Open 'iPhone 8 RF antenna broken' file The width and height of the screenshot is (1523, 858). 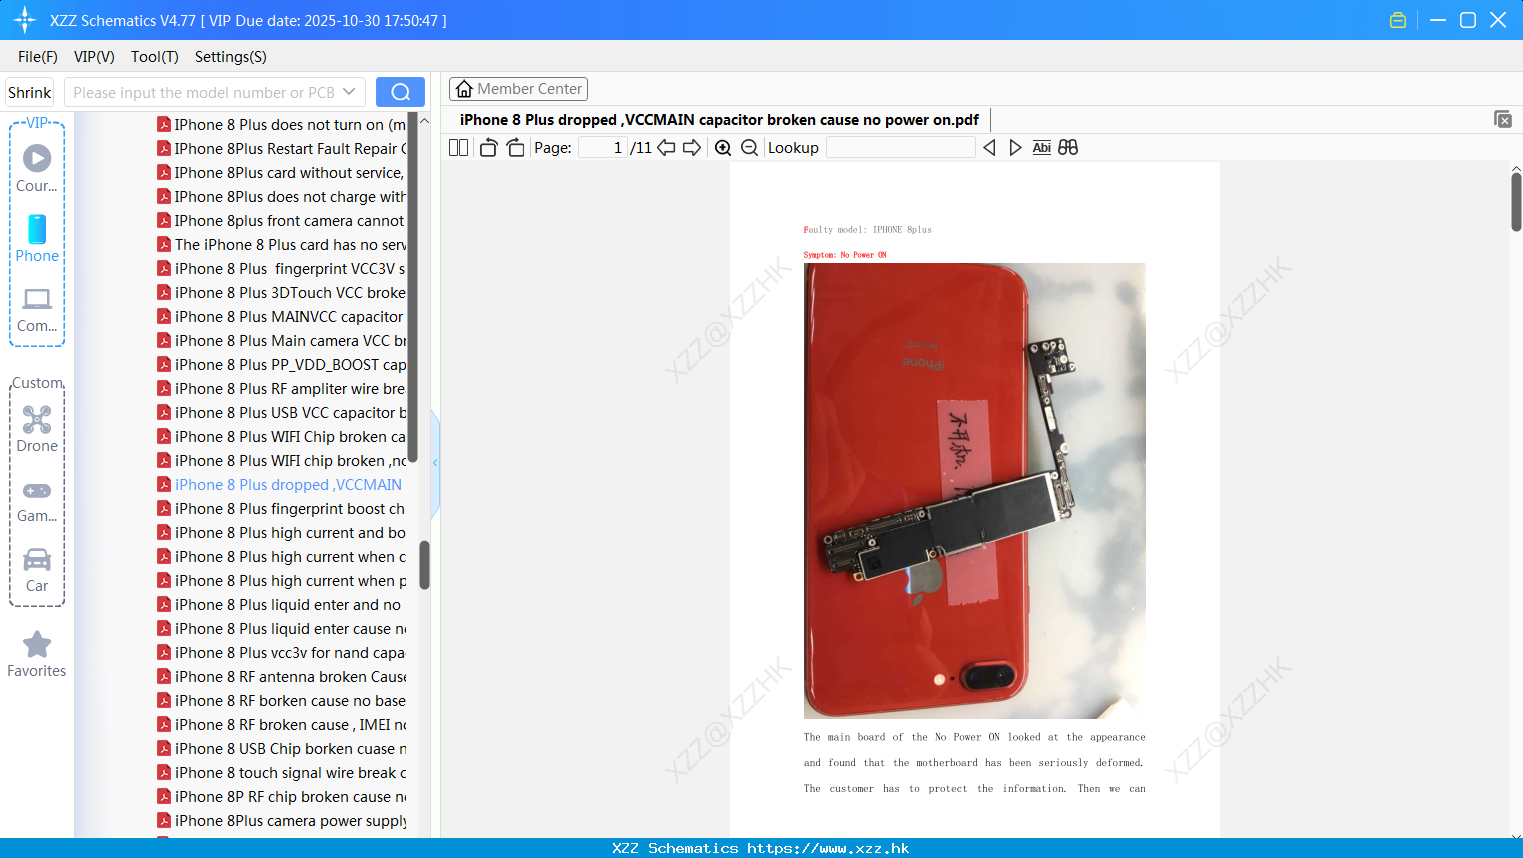(281, 677)
